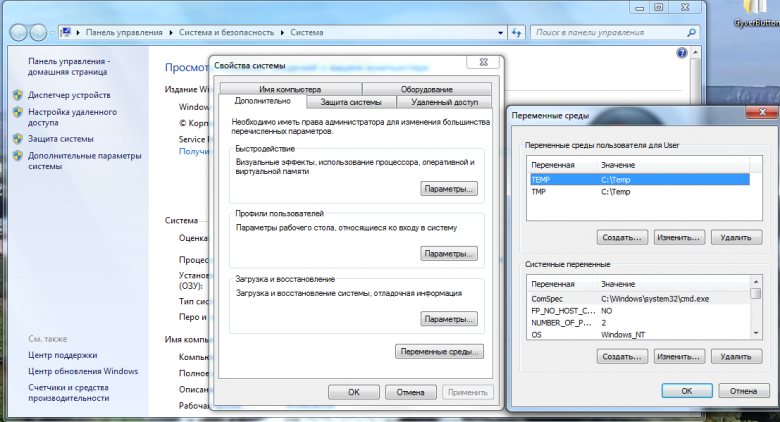Click the 'Получи' link in System window

[194, 151]
